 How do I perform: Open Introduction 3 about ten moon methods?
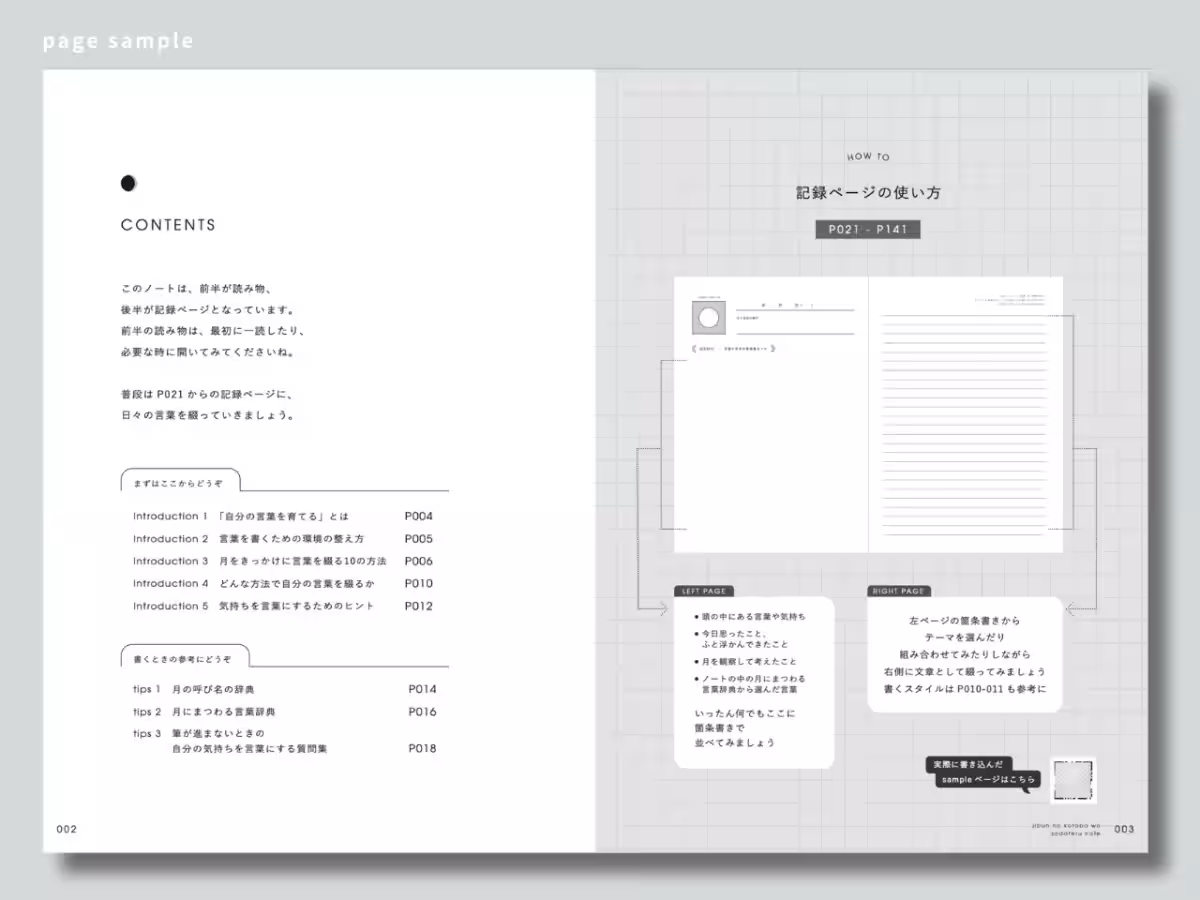(259, 561)
